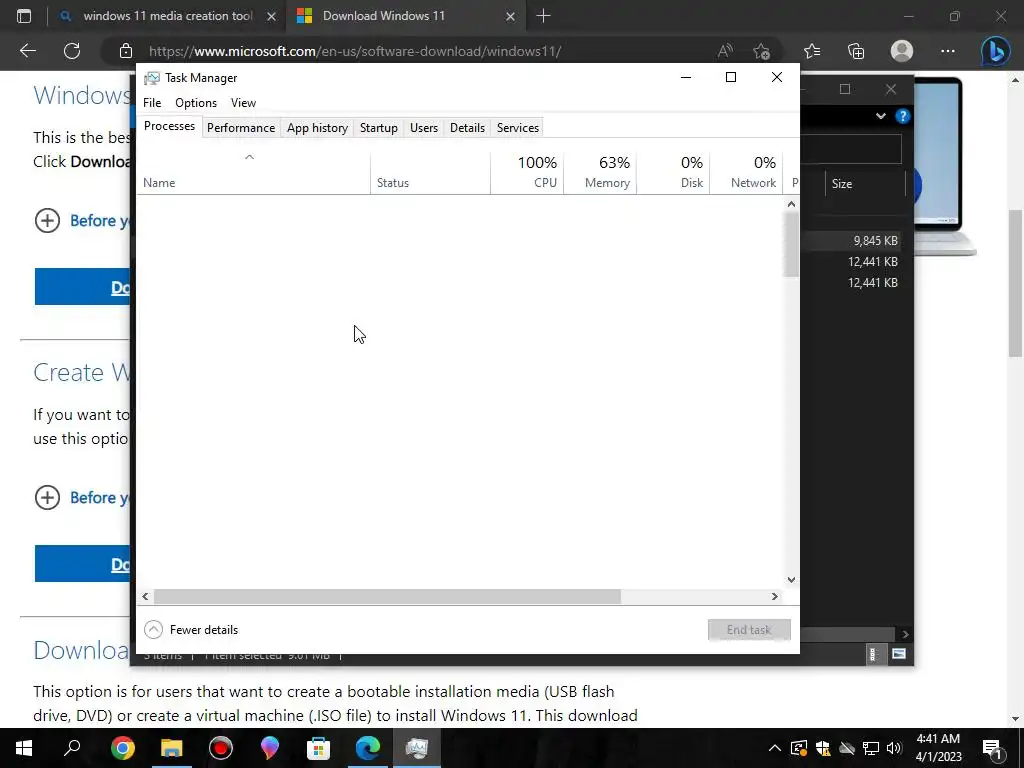This screenshot has height=768, width=1024.
Task: Select the 9,845 KB file row
Action: [853, 241]
